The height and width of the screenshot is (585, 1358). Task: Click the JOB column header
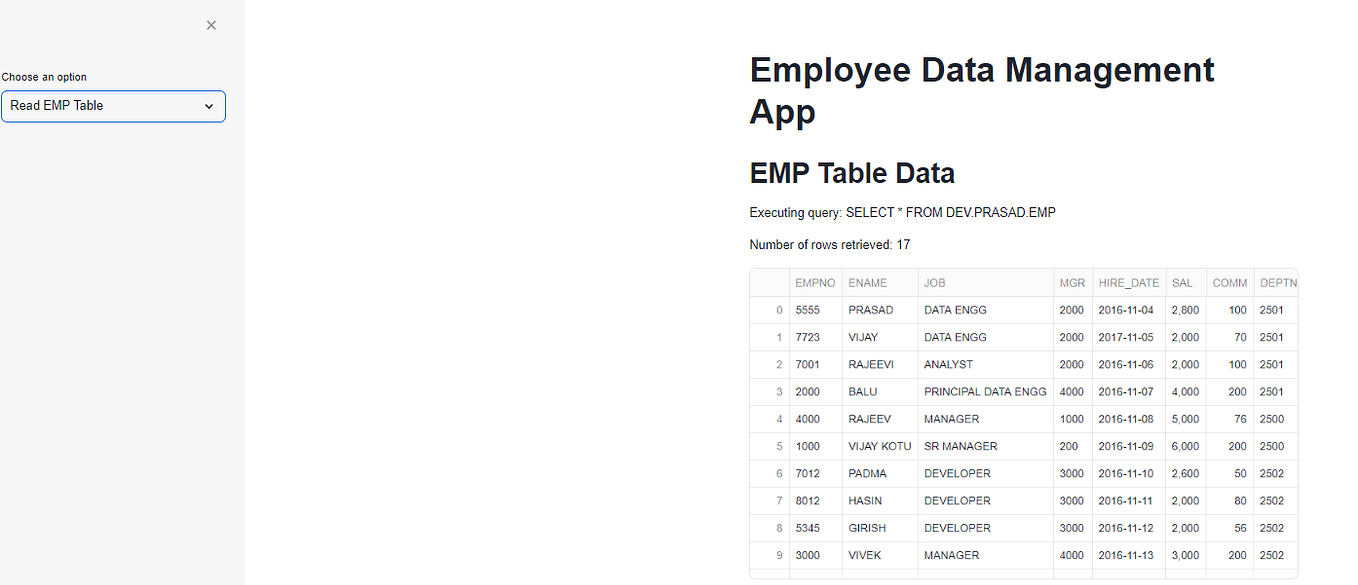pos(934,282)
